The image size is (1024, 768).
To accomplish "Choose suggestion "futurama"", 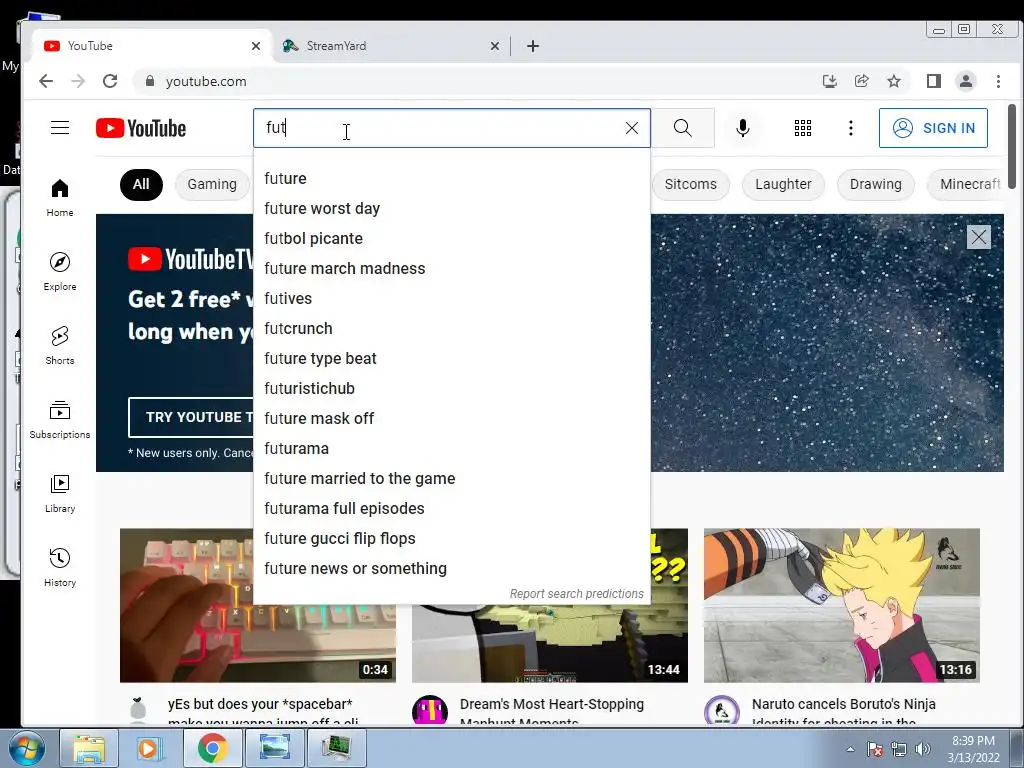I will click(x=452, y=449).
